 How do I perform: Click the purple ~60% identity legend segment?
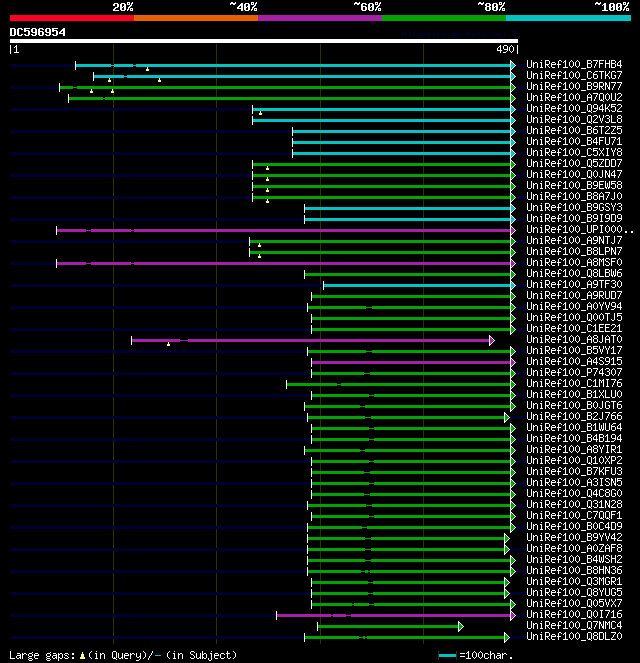(320, 18)
